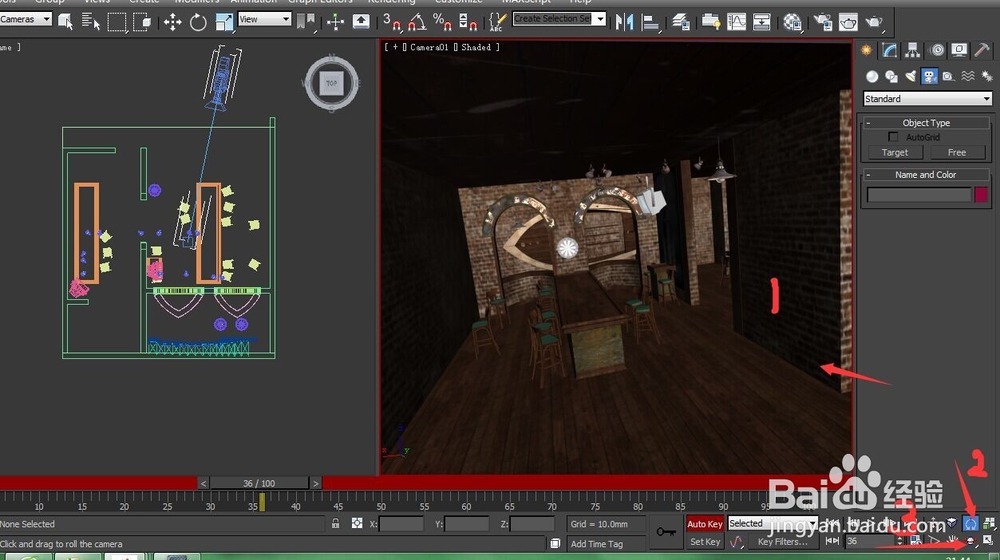Click the Align tool icon
This screenshot has height=560, width=1000.
650,22
